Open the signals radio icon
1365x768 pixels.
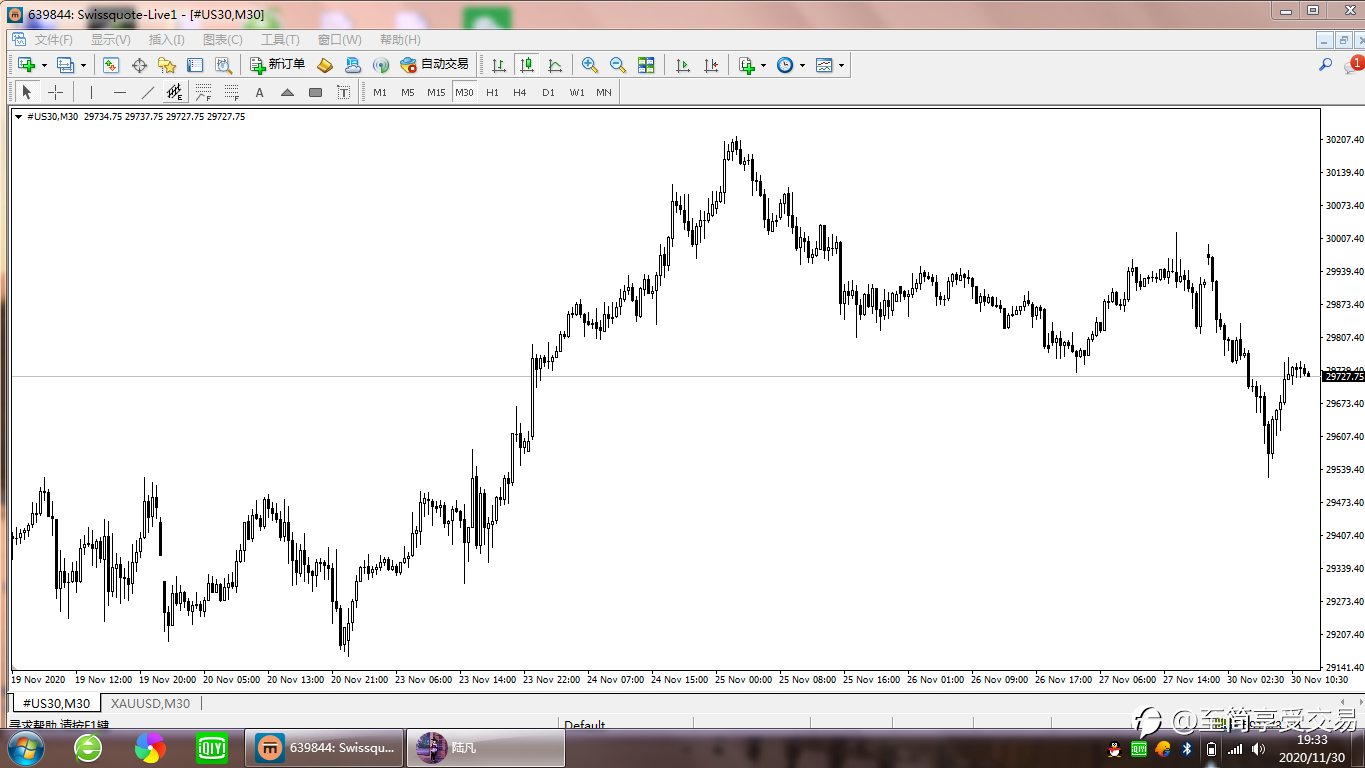pos(380,65)
